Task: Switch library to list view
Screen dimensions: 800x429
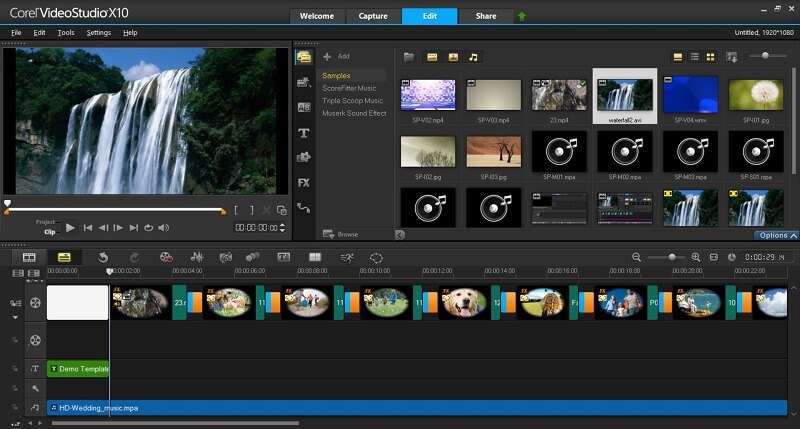Action: (x=694, y=57)
